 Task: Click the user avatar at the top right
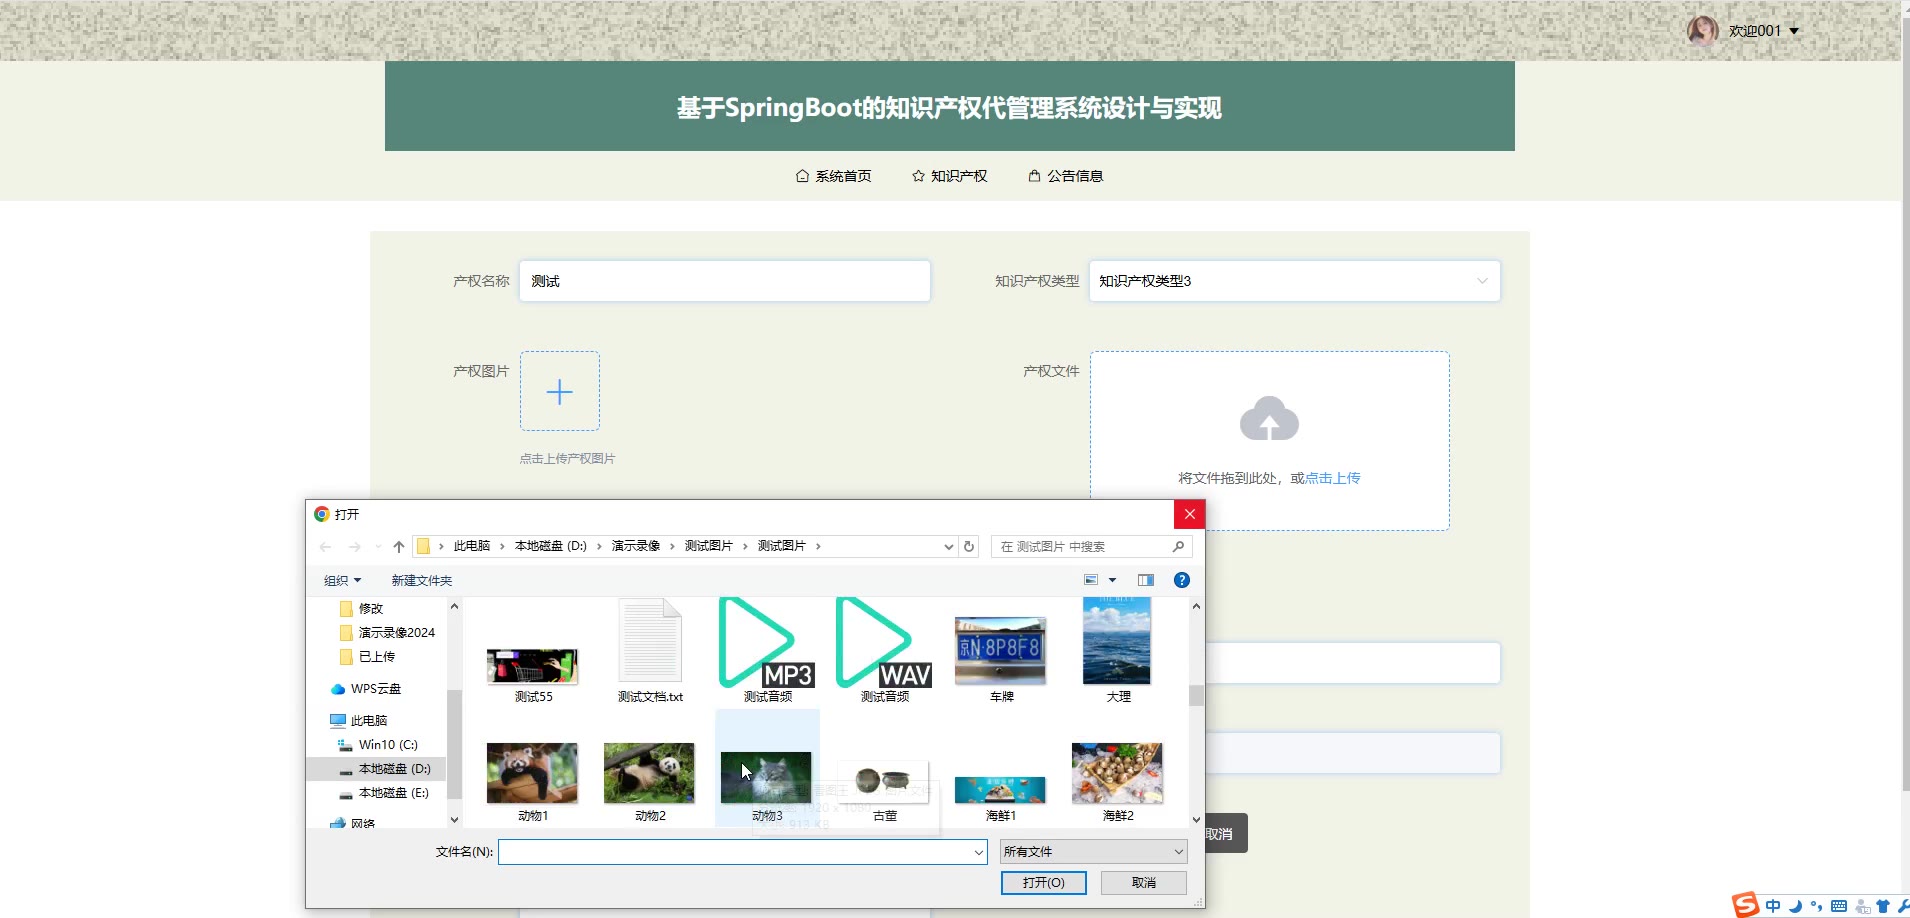(1703, 31)
